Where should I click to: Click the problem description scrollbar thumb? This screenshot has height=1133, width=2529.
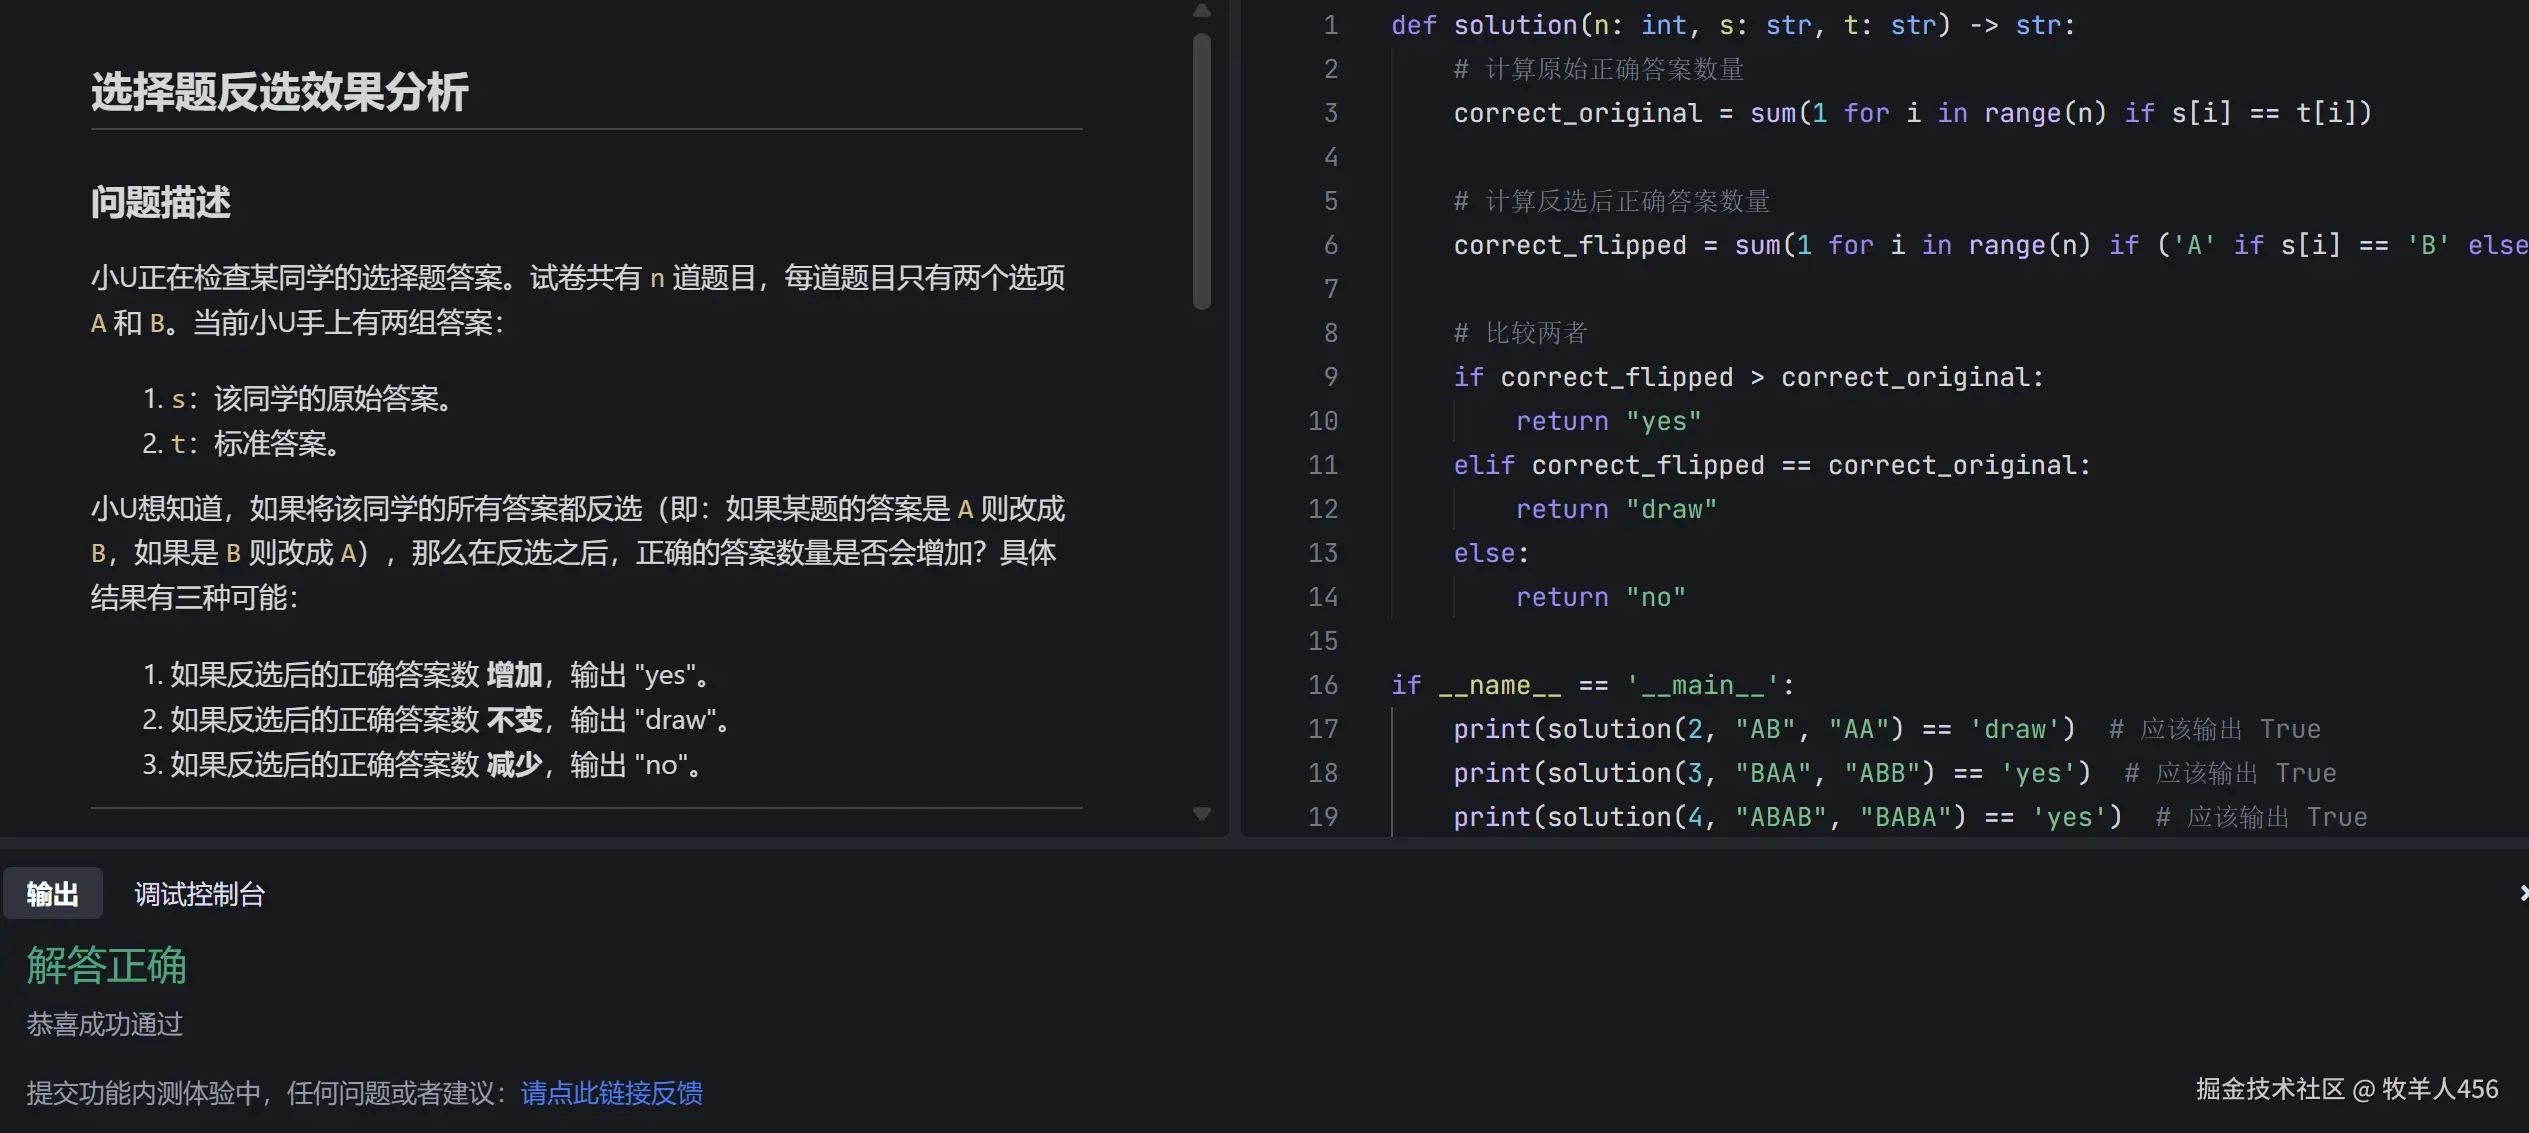1202,170
